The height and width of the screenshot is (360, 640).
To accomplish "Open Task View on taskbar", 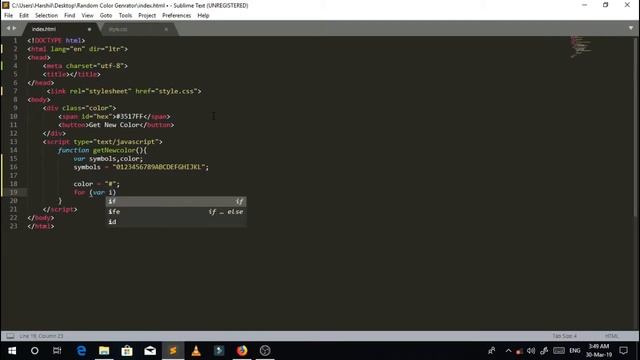I will click(x=57, y=351).
